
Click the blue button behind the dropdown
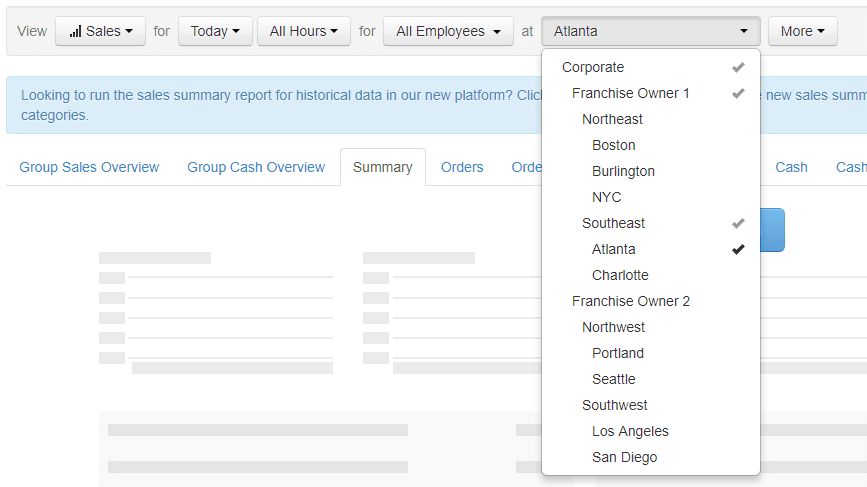[772, 230]
